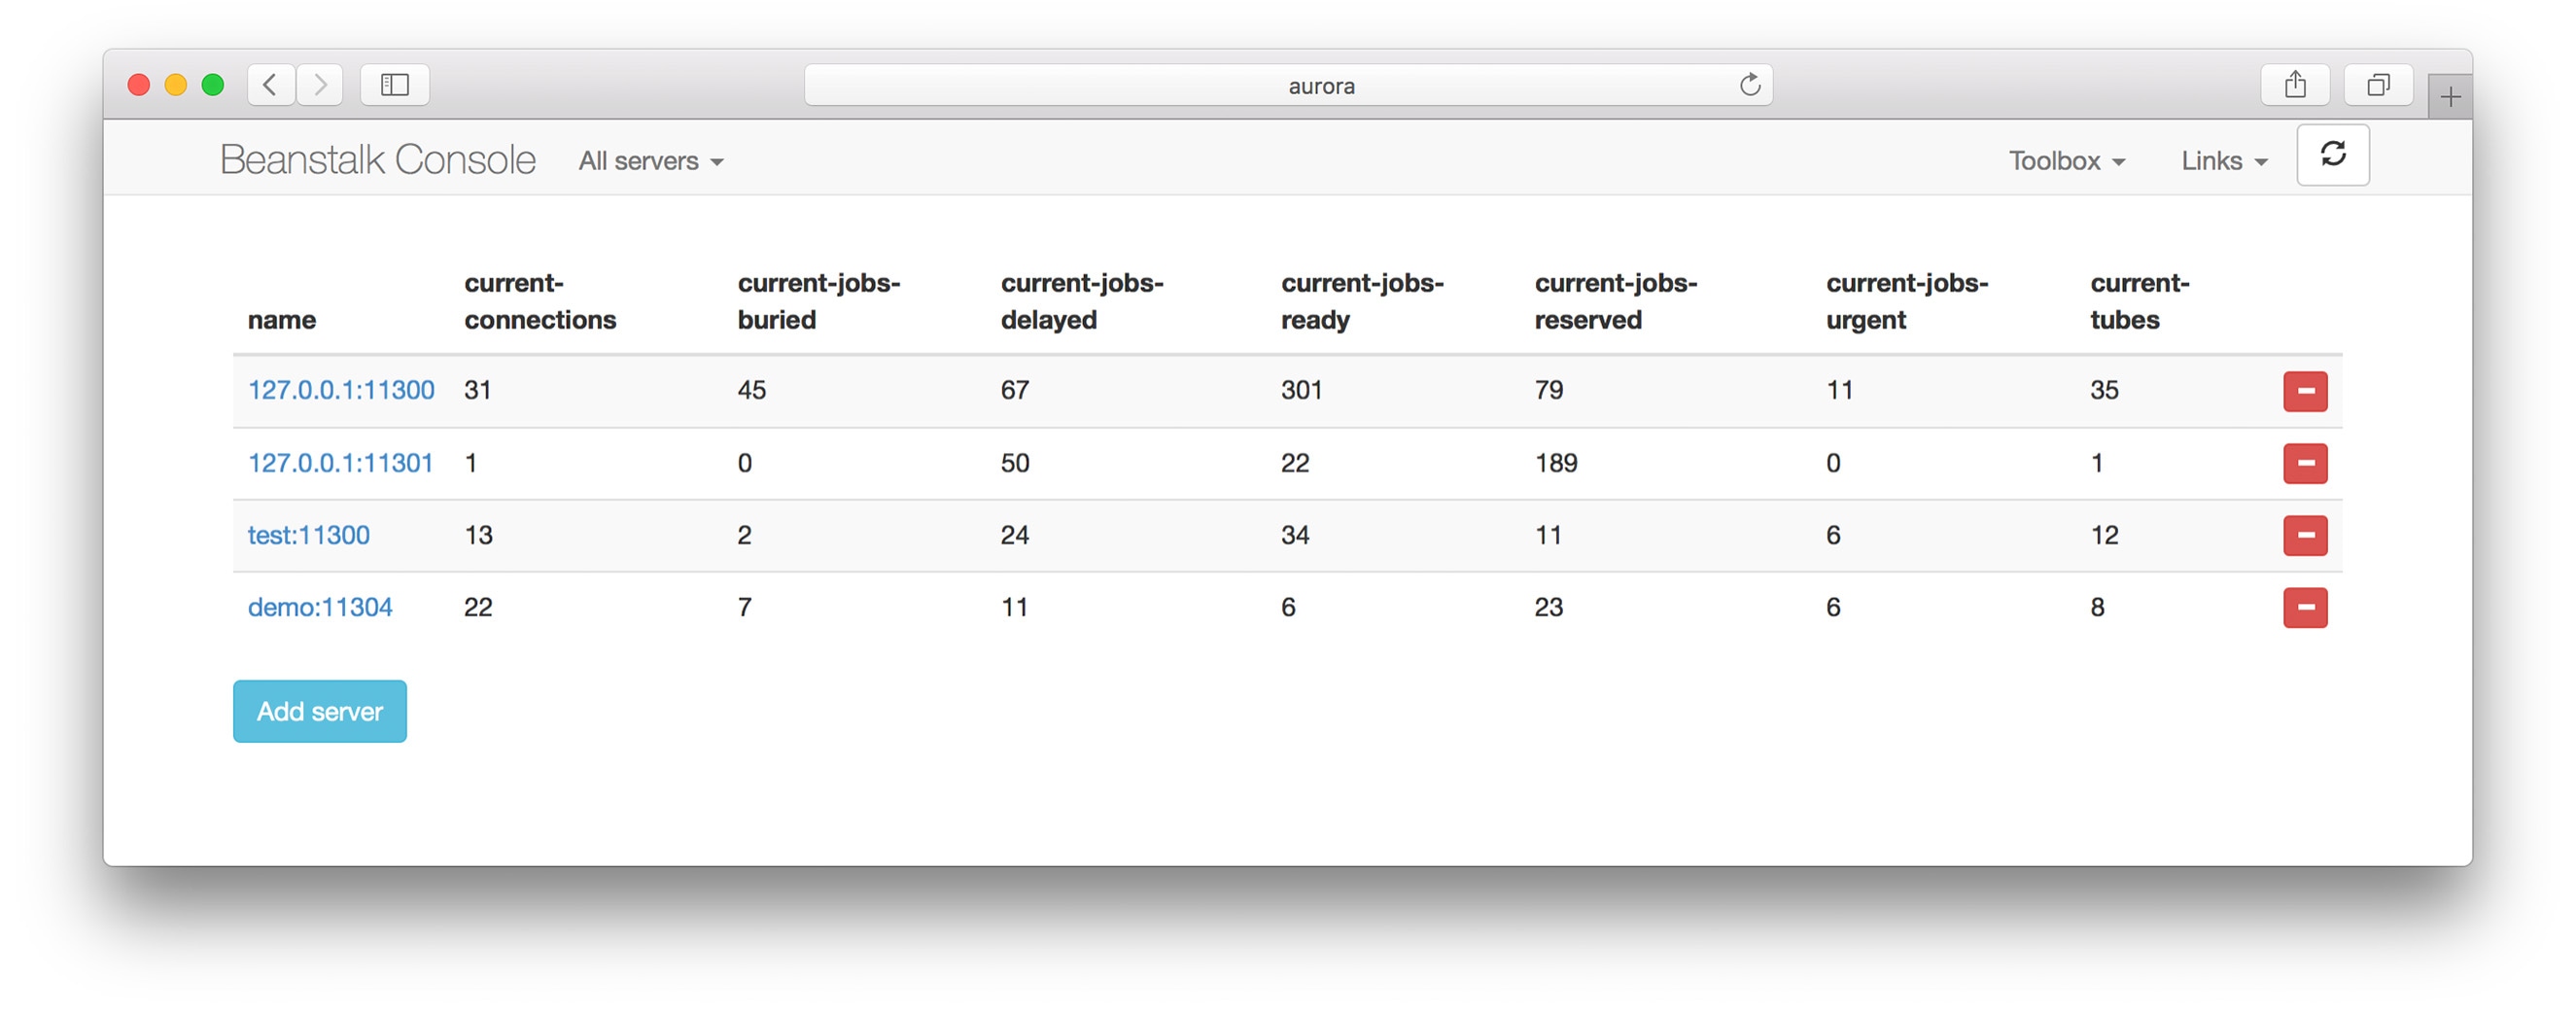Remove server 127.0.0.1:11300 with red minus icon
Screen dimensions: 2576x1014
pyautogui.click(x=2305, y=391)
